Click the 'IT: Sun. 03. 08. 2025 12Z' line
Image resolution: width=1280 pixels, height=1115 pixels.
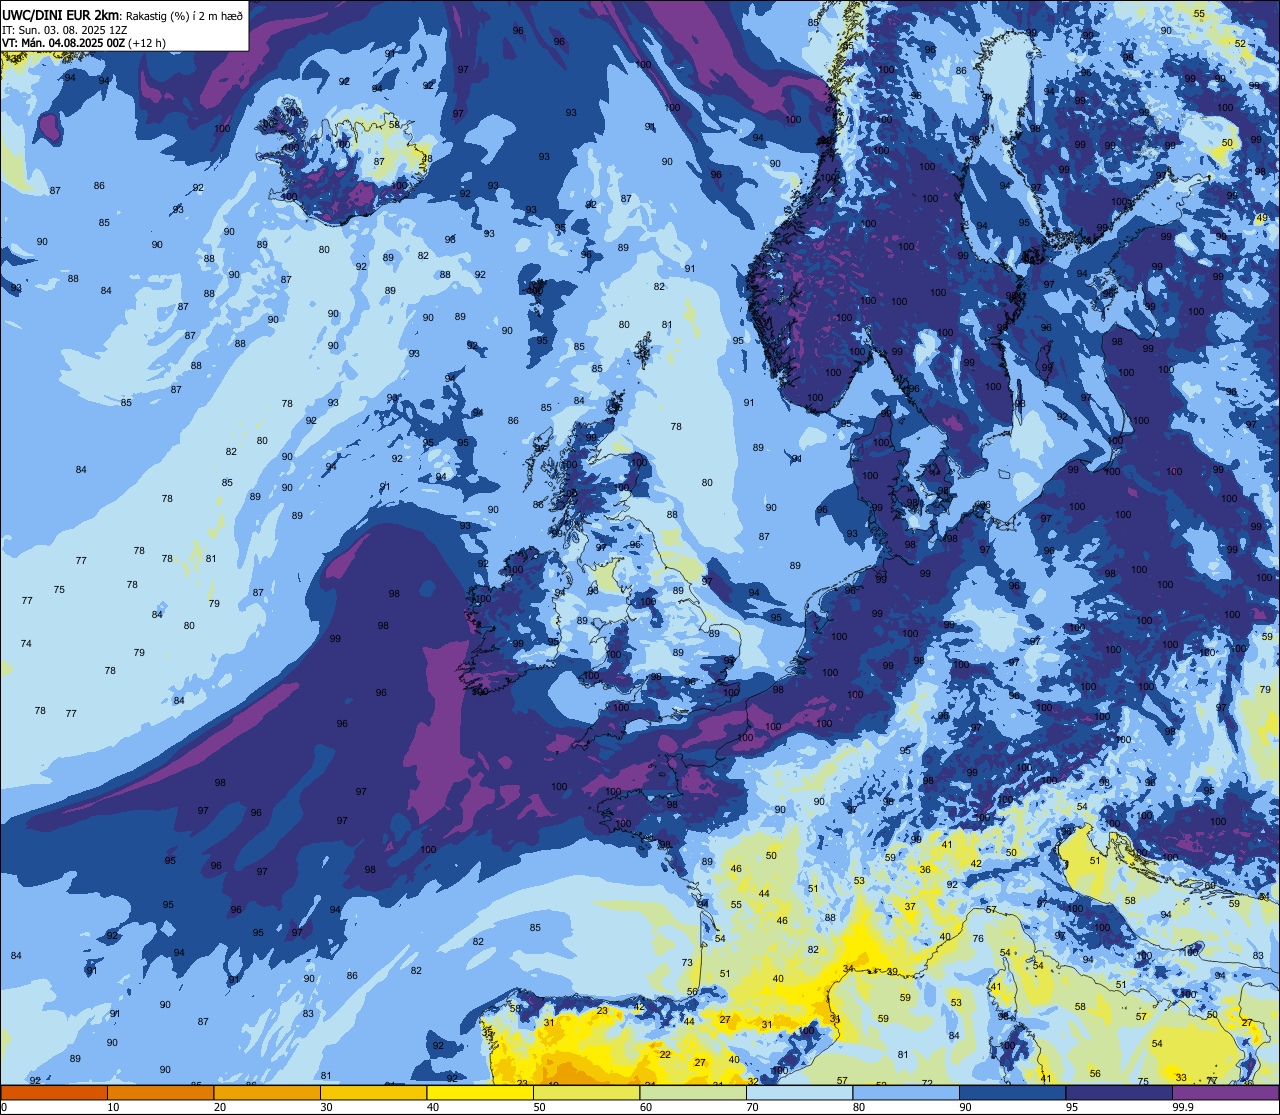[64, 30]
